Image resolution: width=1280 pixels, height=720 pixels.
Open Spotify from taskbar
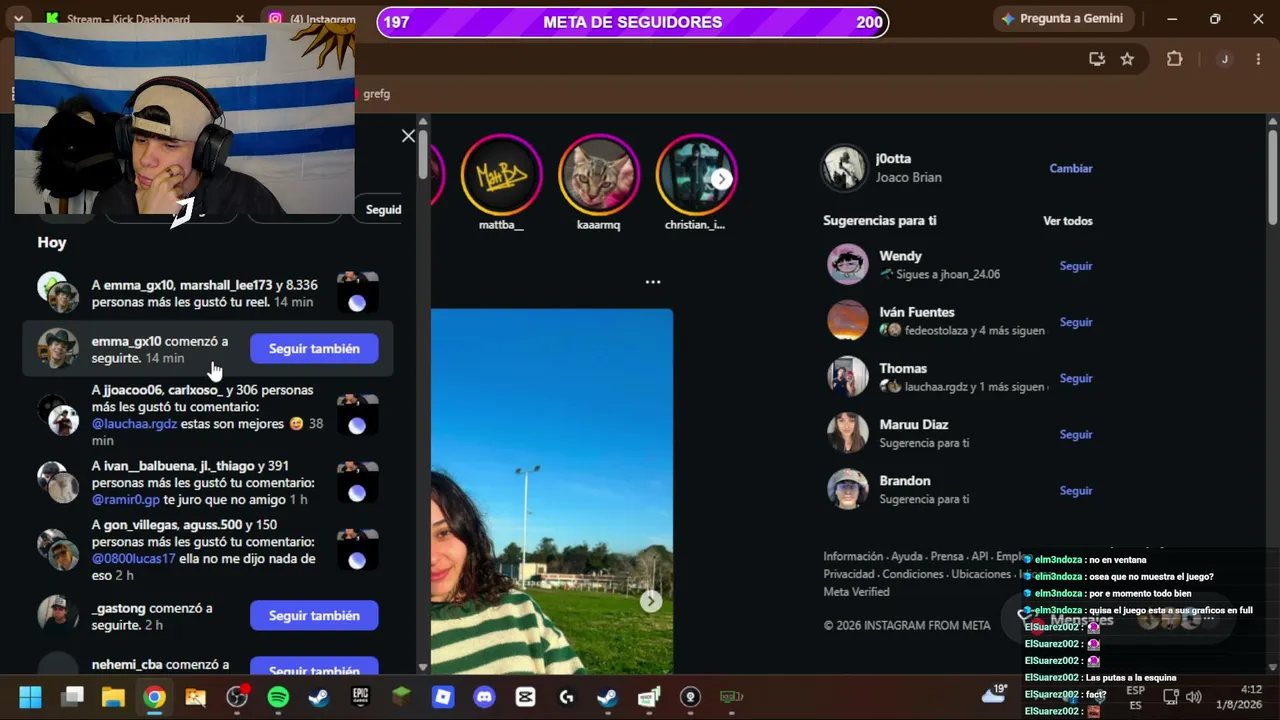click(x=278, y=697)
